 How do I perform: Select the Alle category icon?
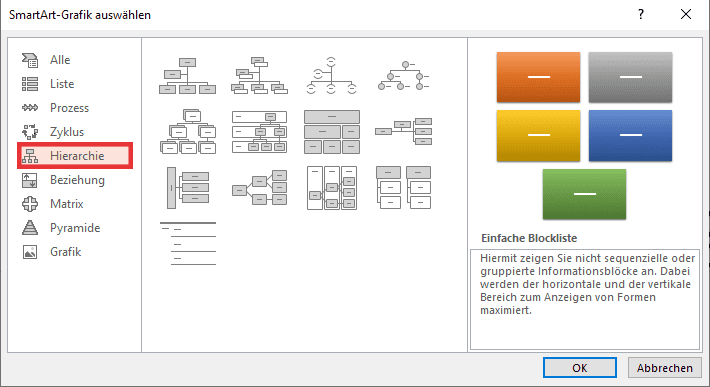pyautogui.click(x=30, y=60)
